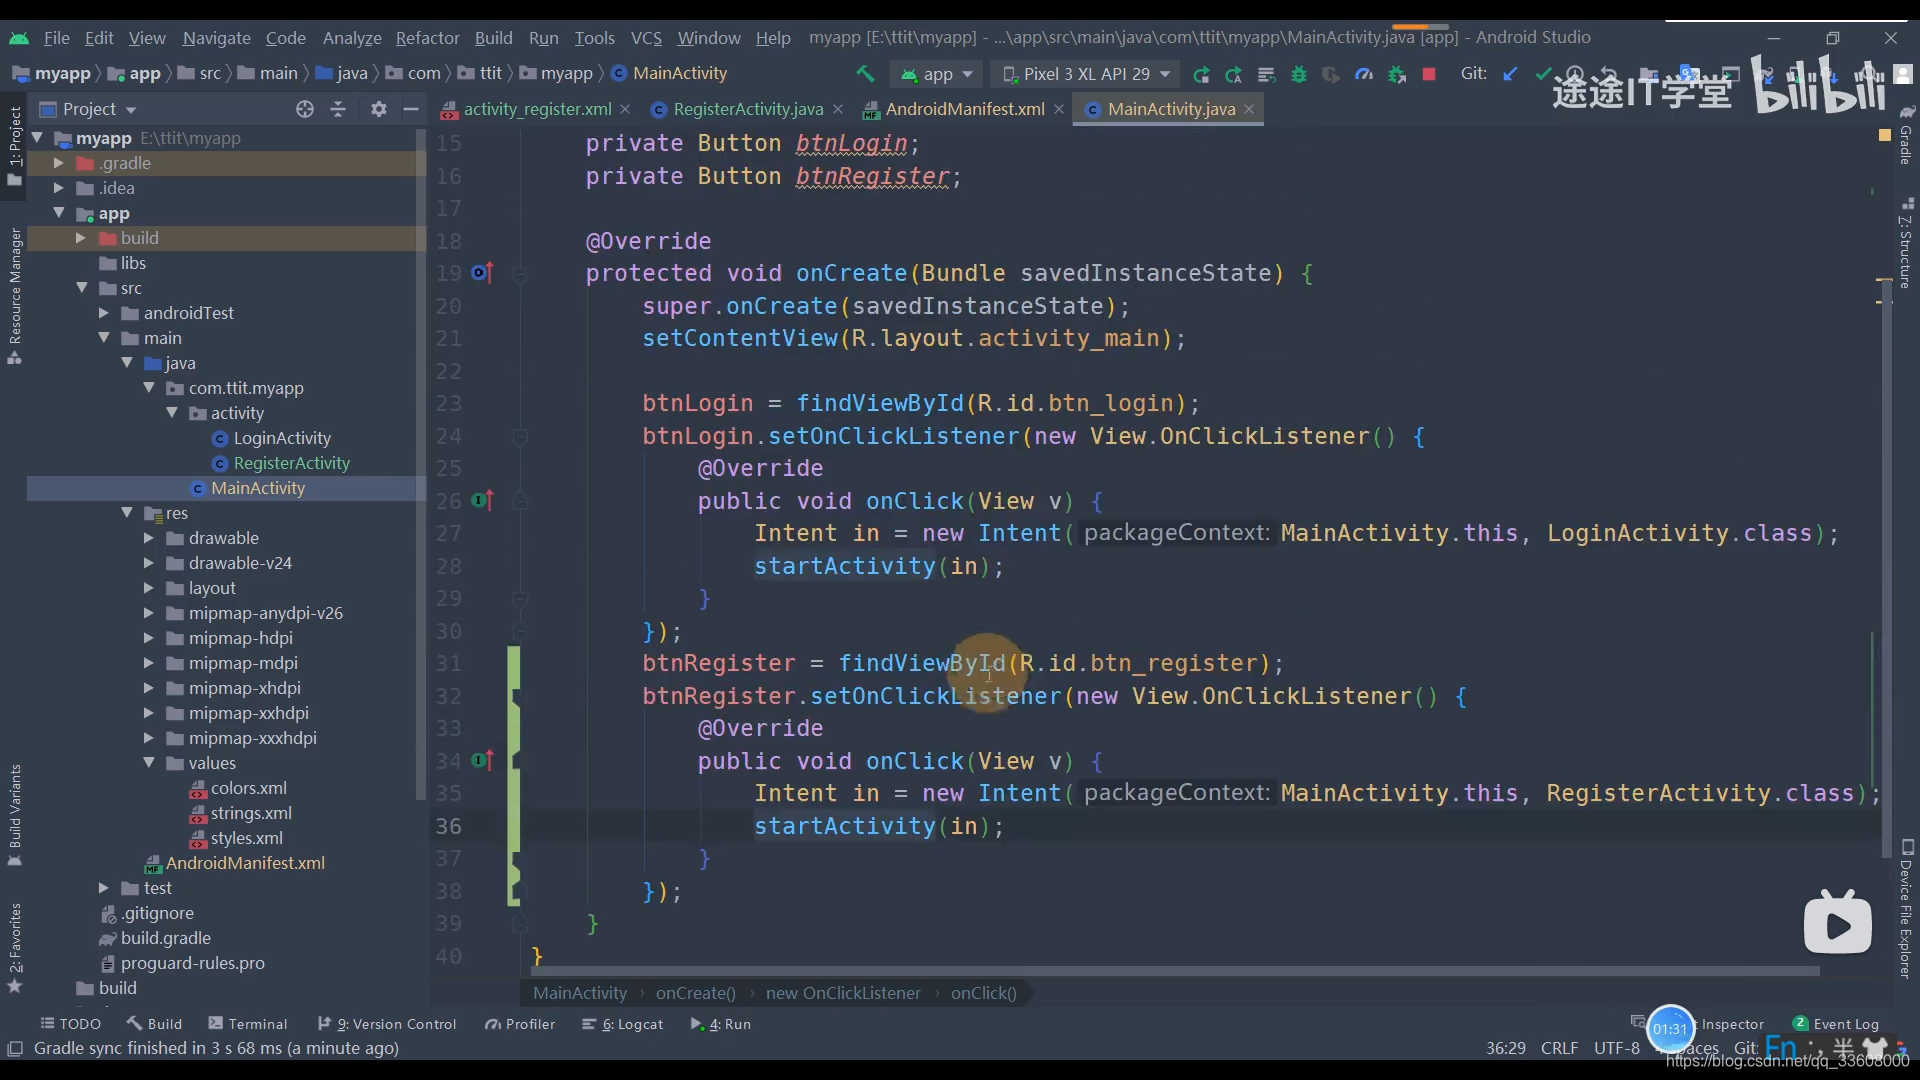
Task: Click the Git update project arrow
Action: (x=1510, y=74)
